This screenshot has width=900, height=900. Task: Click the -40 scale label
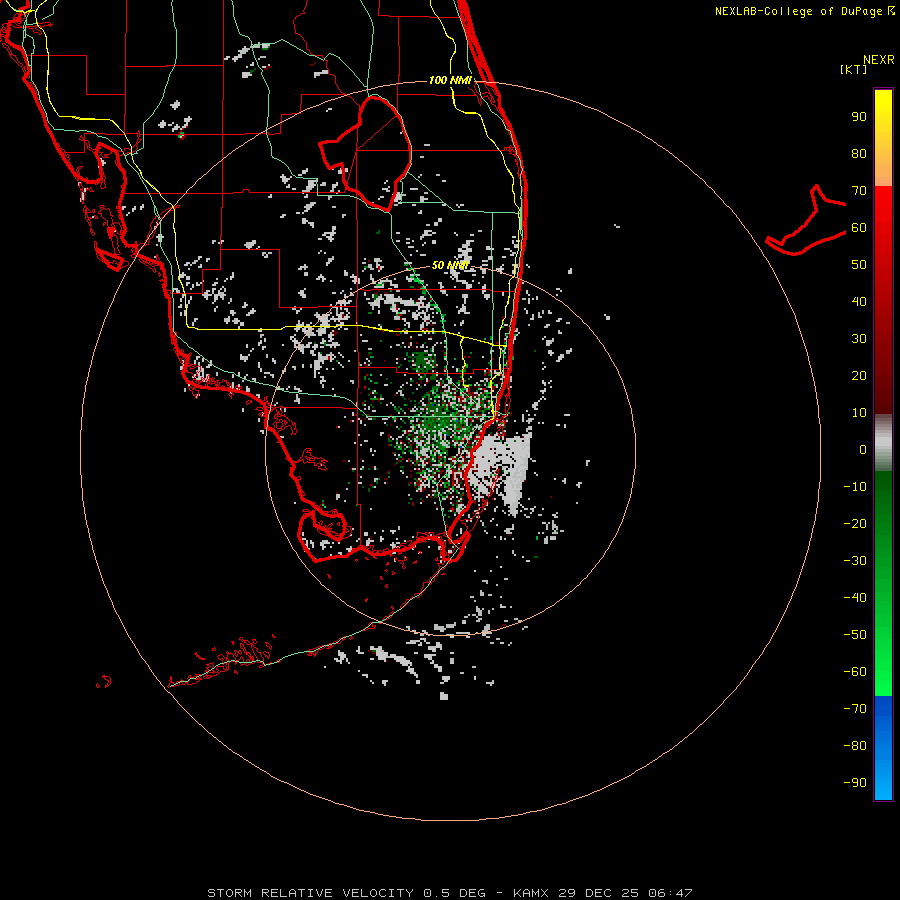click(855, 598)
